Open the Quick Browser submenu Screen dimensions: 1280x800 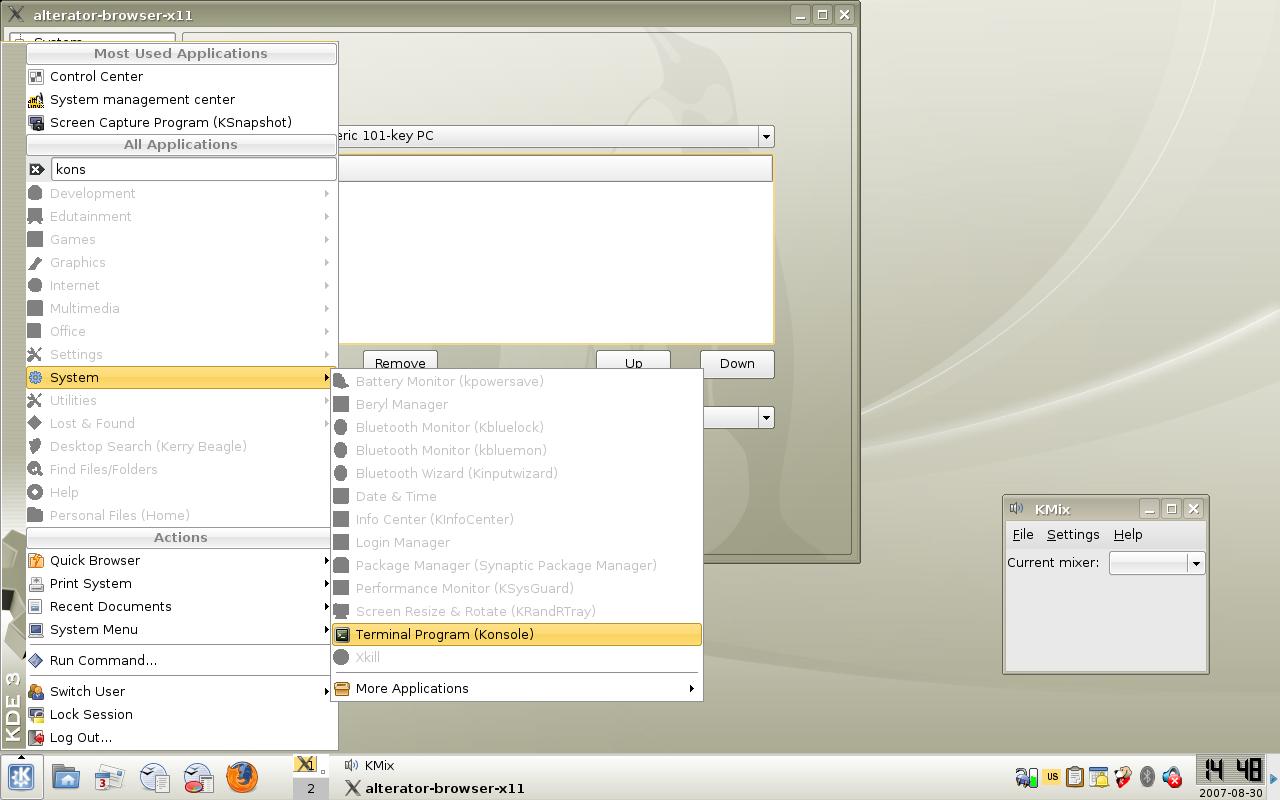click(181, 560)
